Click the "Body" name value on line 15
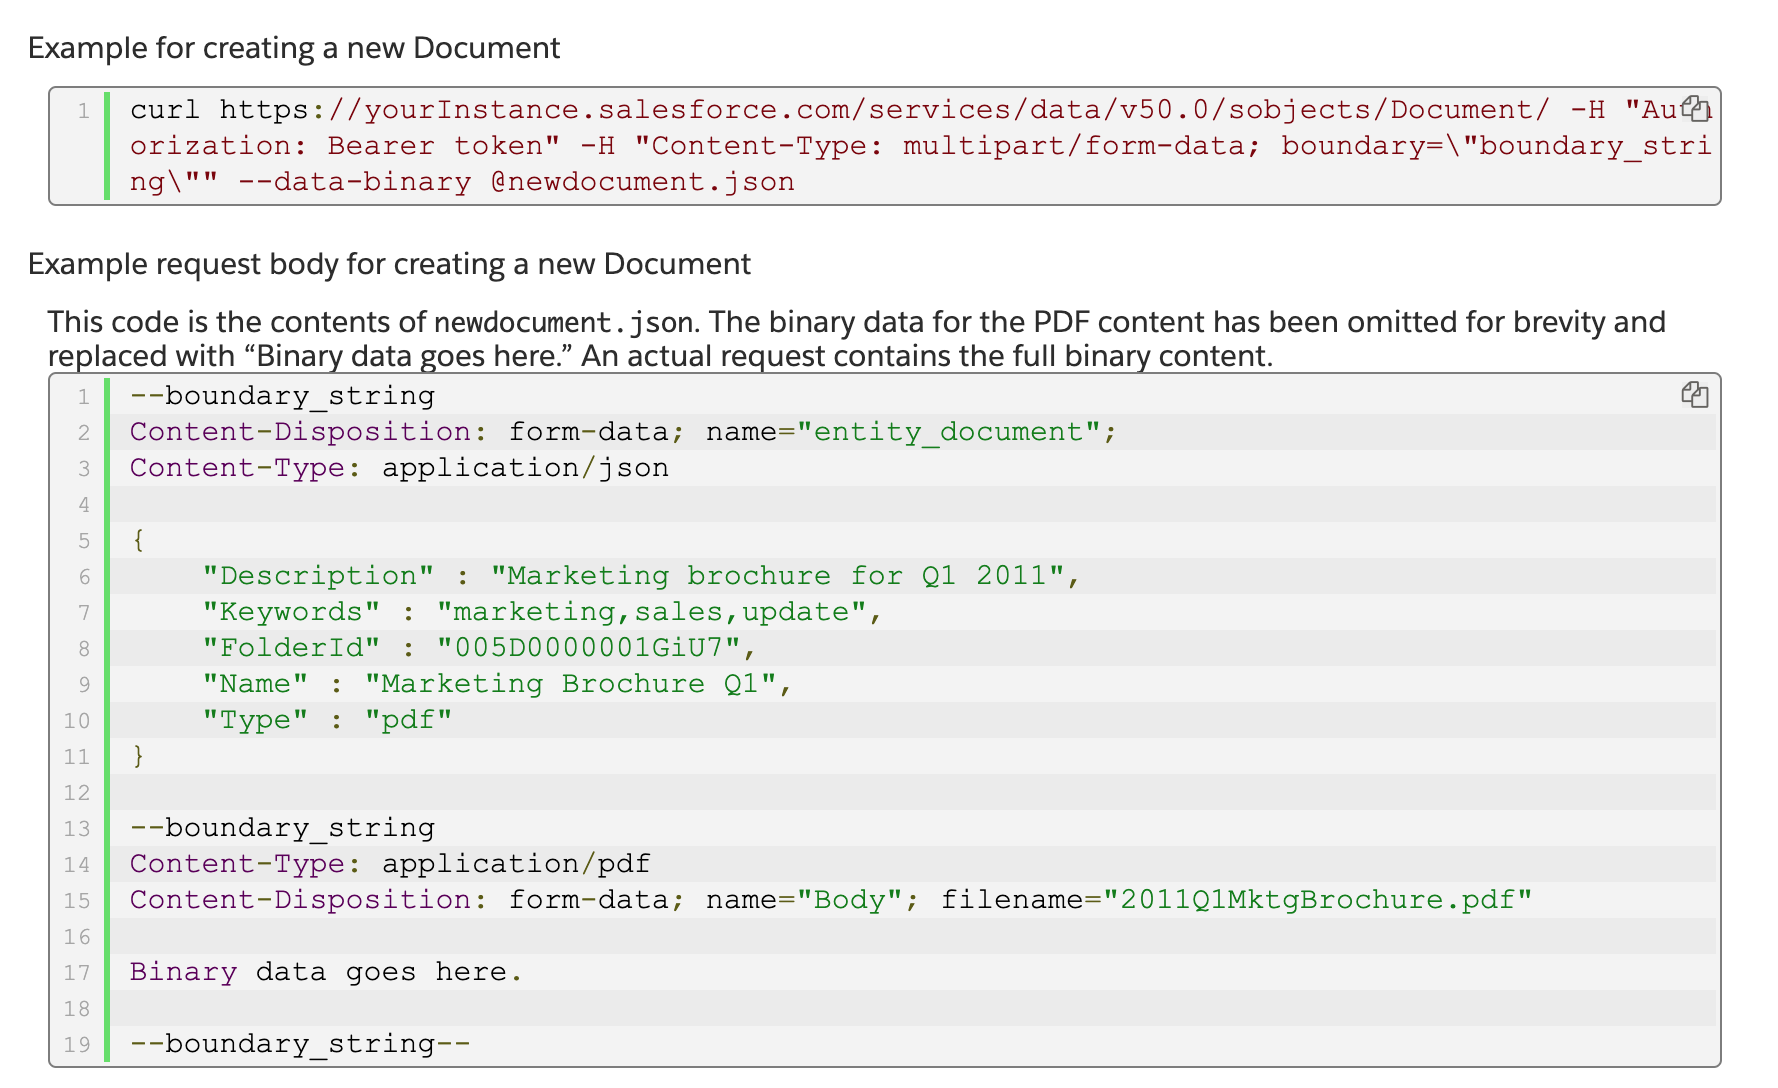1778x1088 pixels. coord(850,900)
